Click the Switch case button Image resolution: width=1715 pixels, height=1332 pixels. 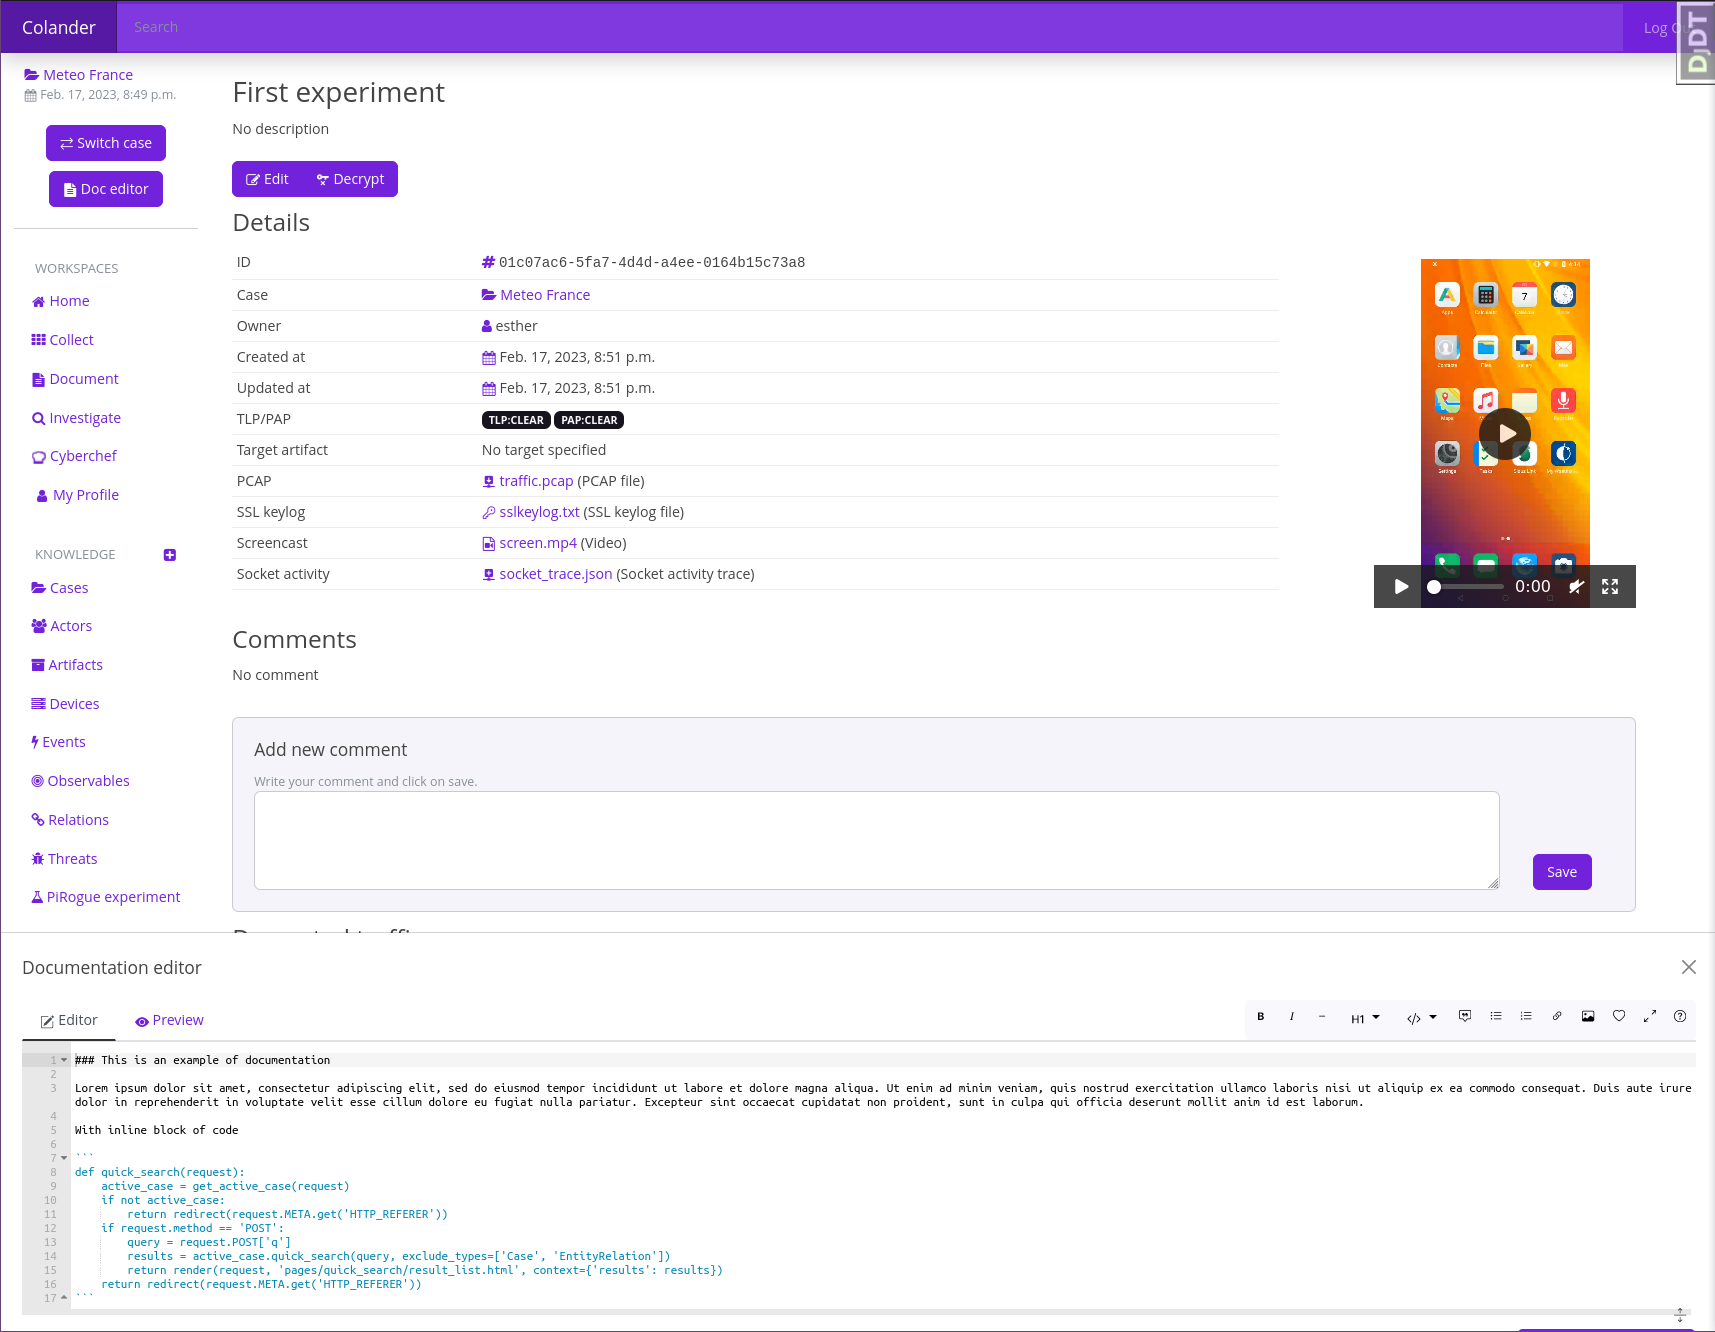[106, 143]
